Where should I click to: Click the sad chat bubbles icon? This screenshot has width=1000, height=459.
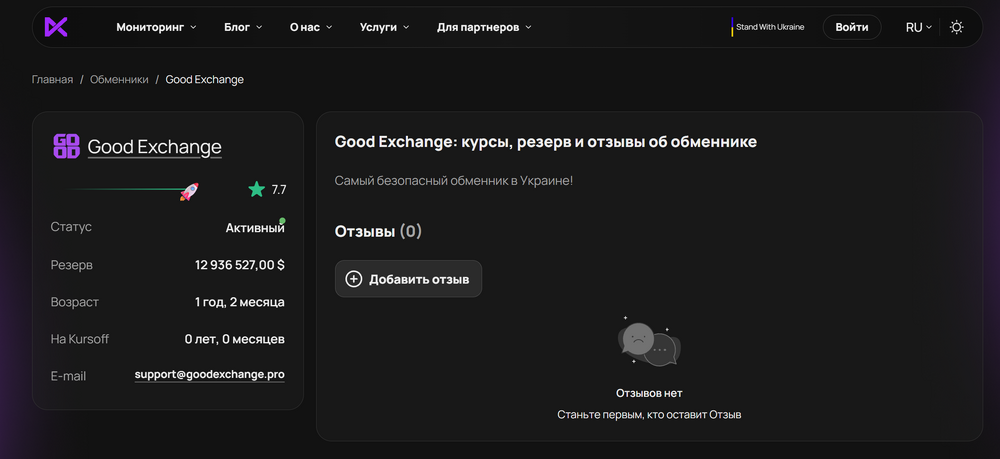[649, 344]
